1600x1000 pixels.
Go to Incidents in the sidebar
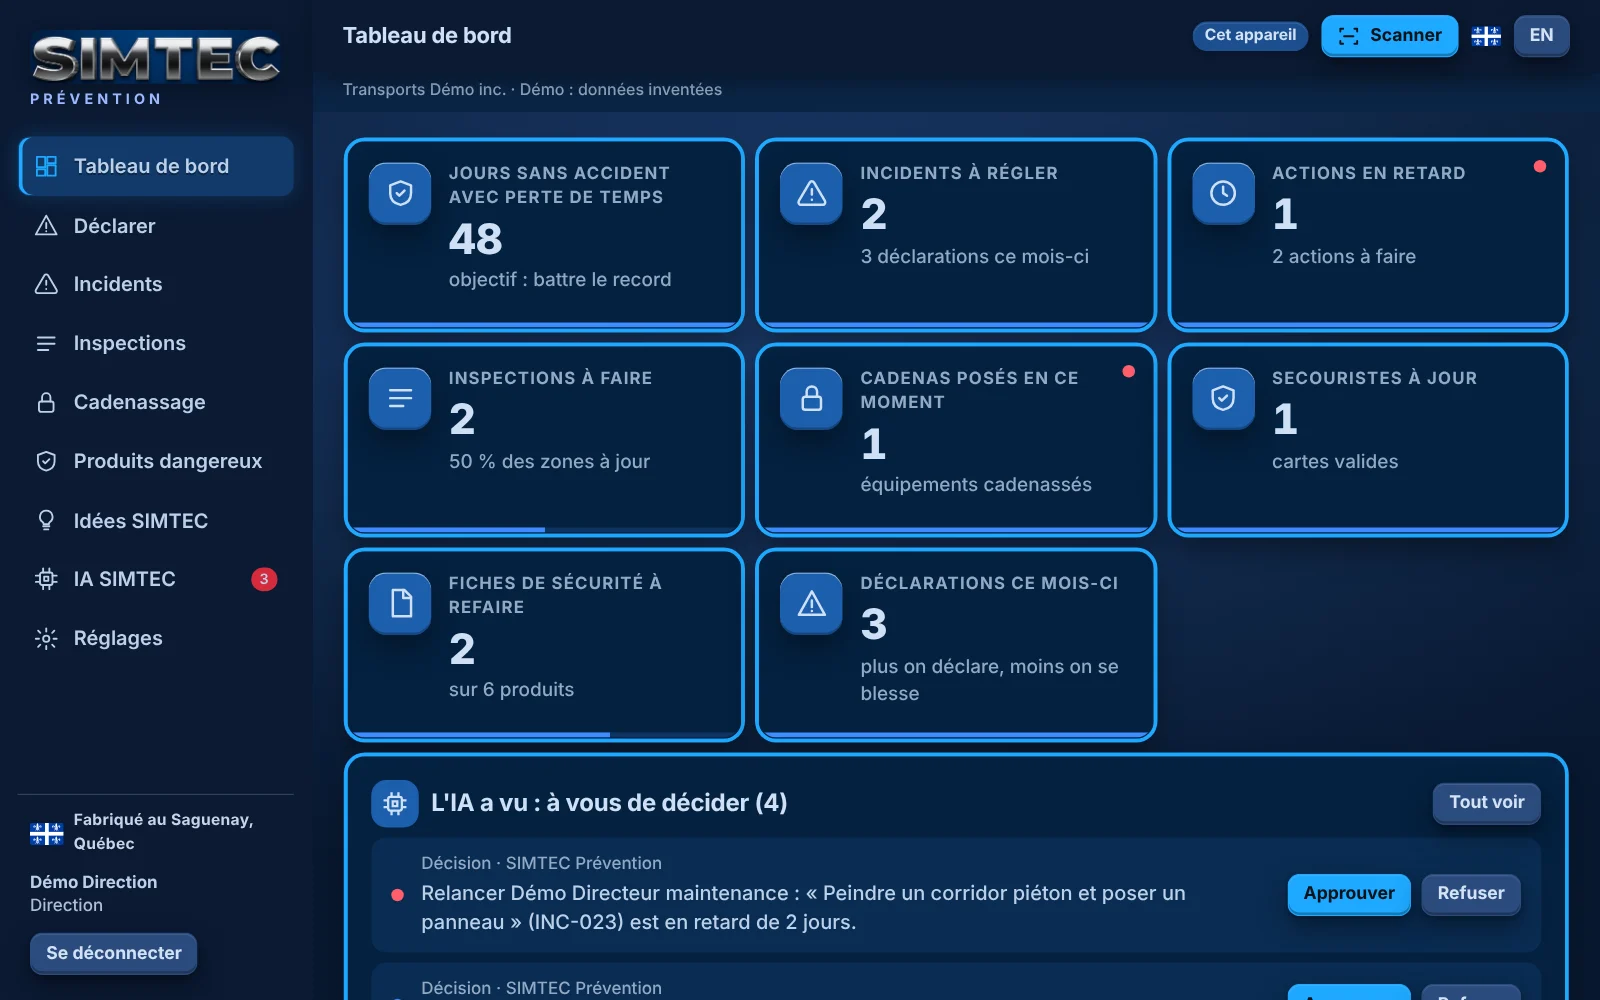pos(156,284)
